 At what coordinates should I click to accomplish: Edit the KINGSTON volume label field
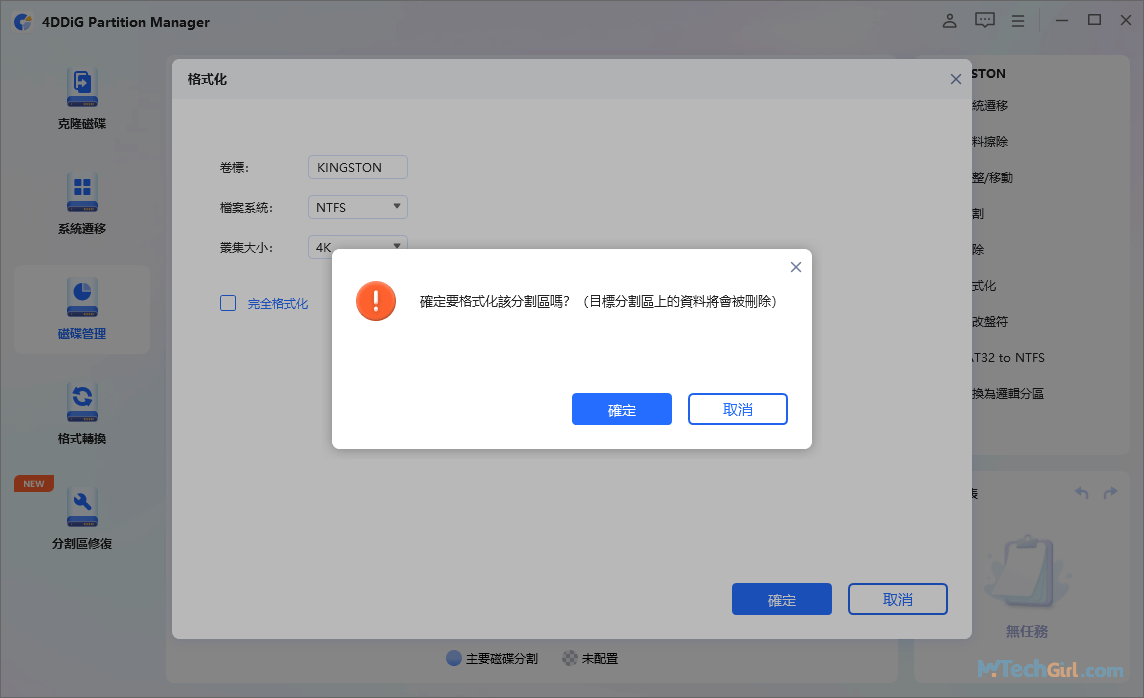pos(357,167)
